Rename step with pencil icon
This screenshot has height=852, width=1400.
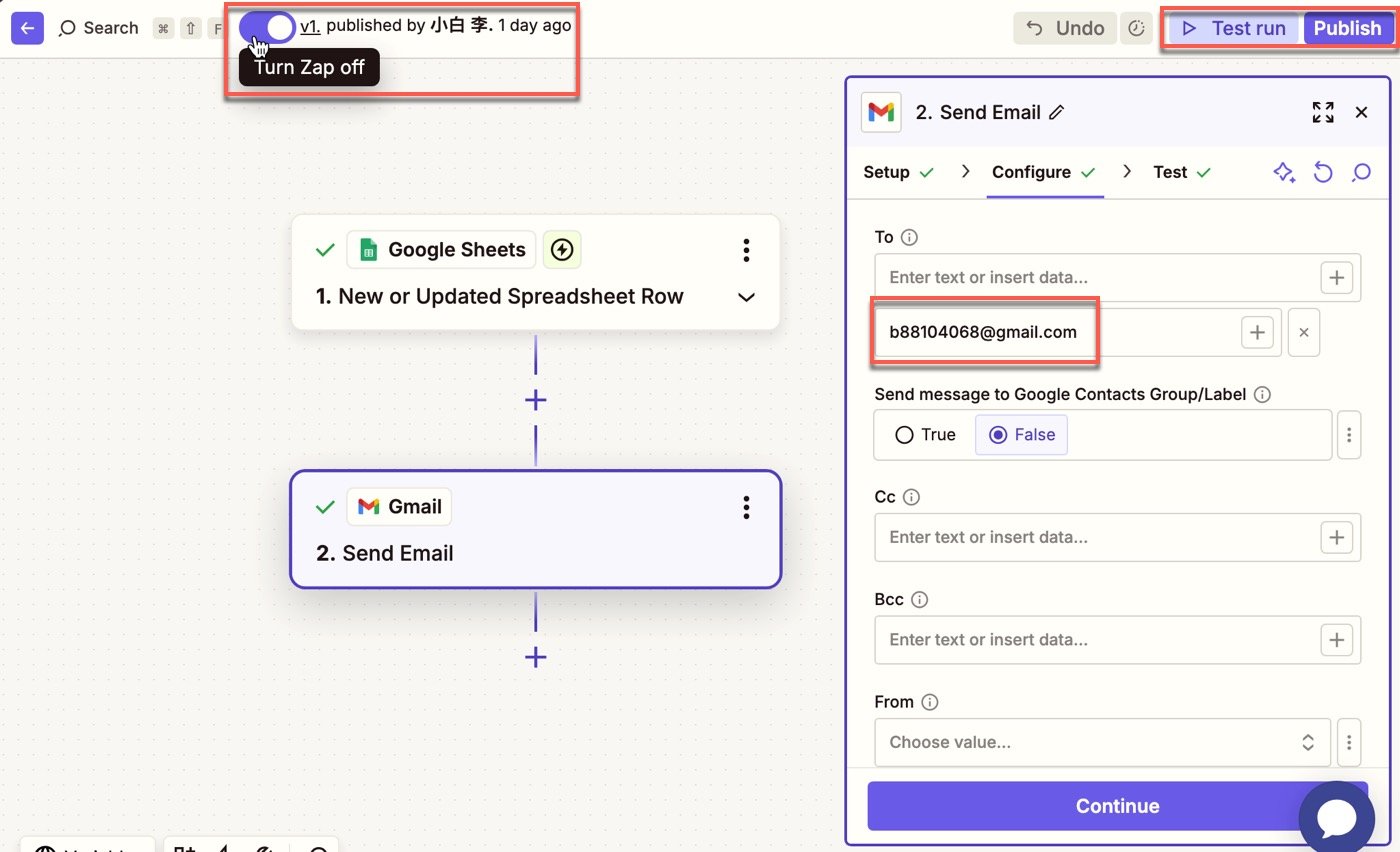pos(1056,113)
